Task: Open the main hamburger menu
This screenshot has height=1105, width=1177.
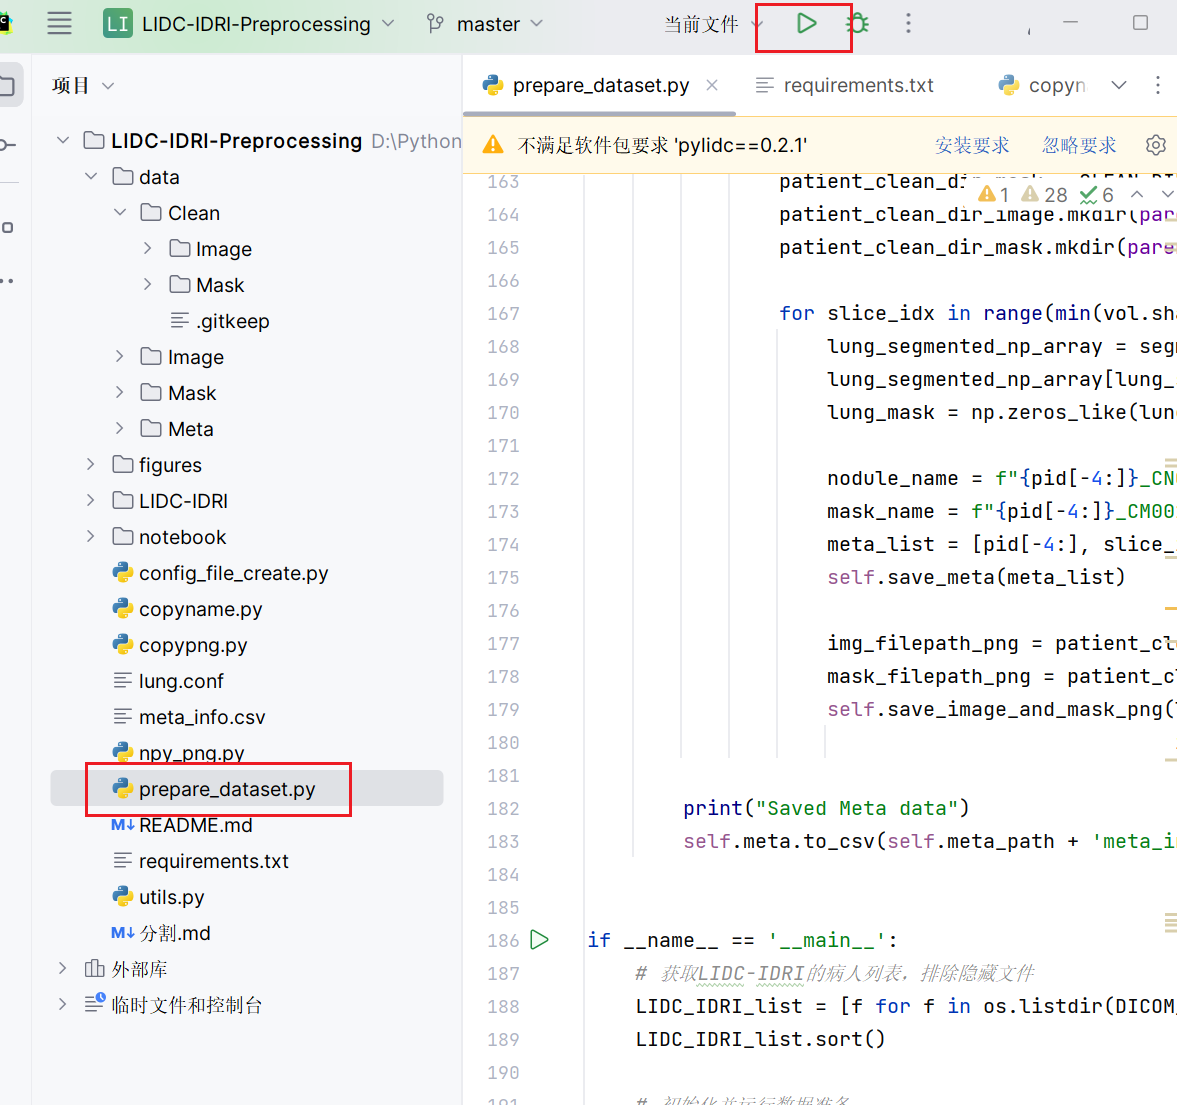Action: (x=59, y=24)
